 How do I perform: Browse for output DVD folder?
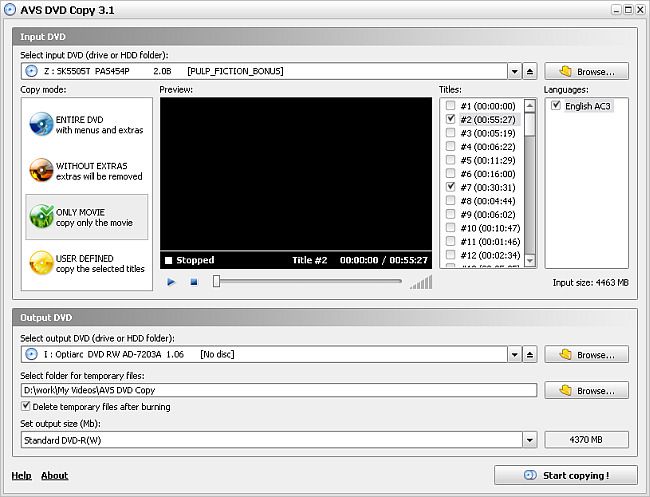(x=586, y=354)
